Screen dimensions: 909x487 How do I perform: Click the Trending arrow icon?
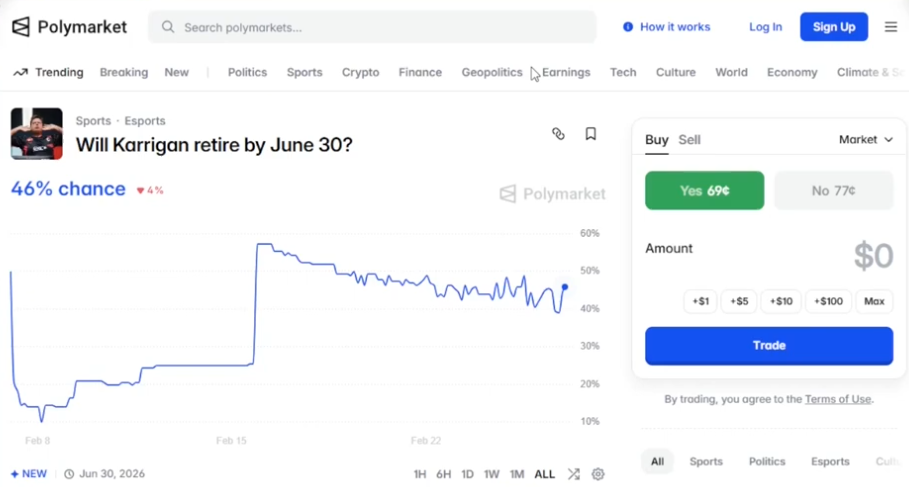21,72
